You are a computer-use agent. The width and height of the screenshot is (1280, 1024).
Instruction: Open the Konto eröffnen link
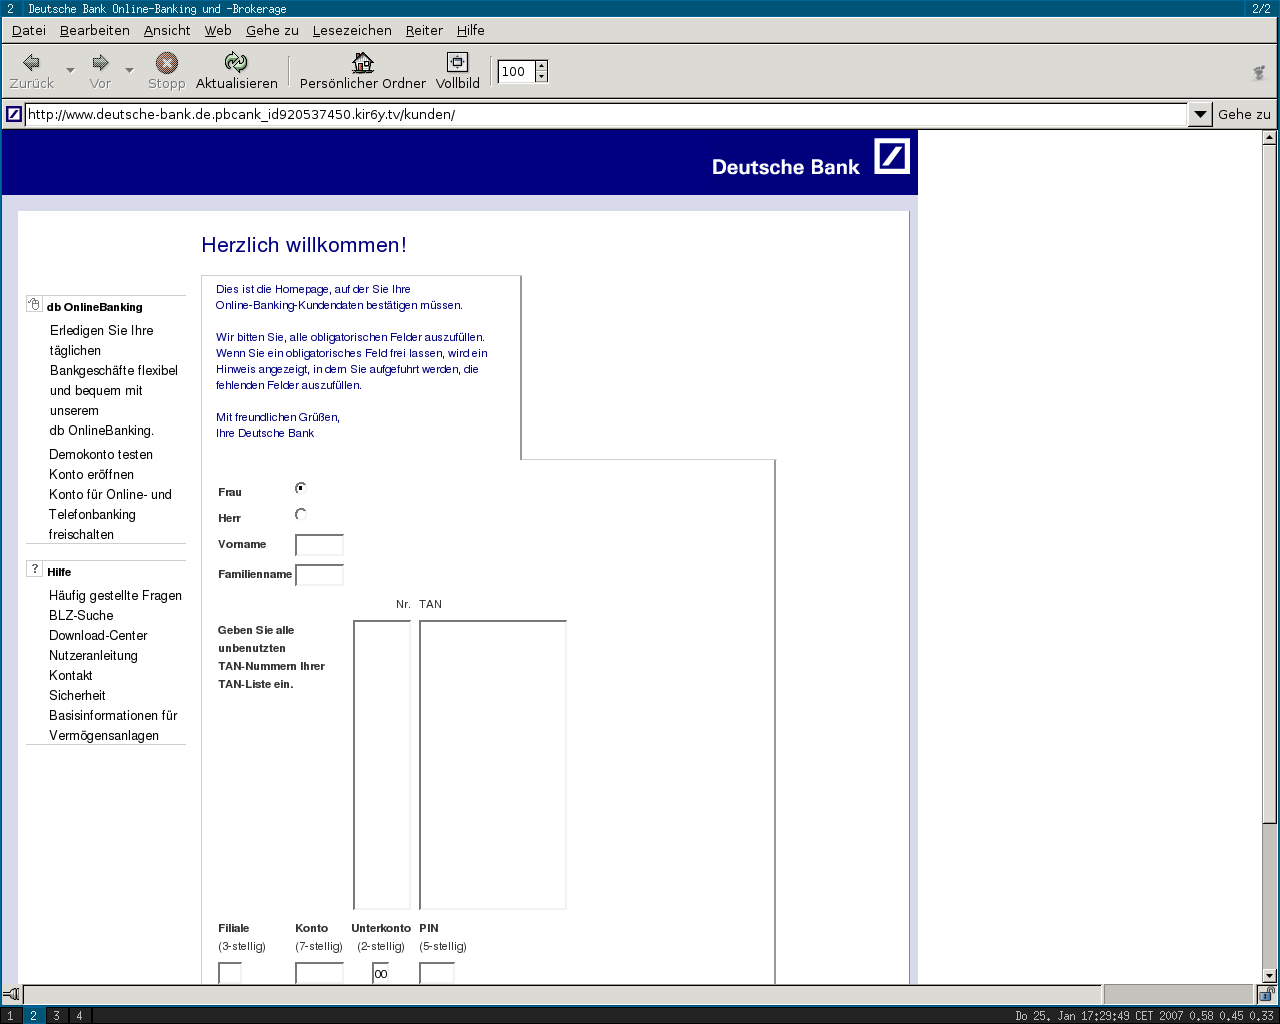point(91,474)
